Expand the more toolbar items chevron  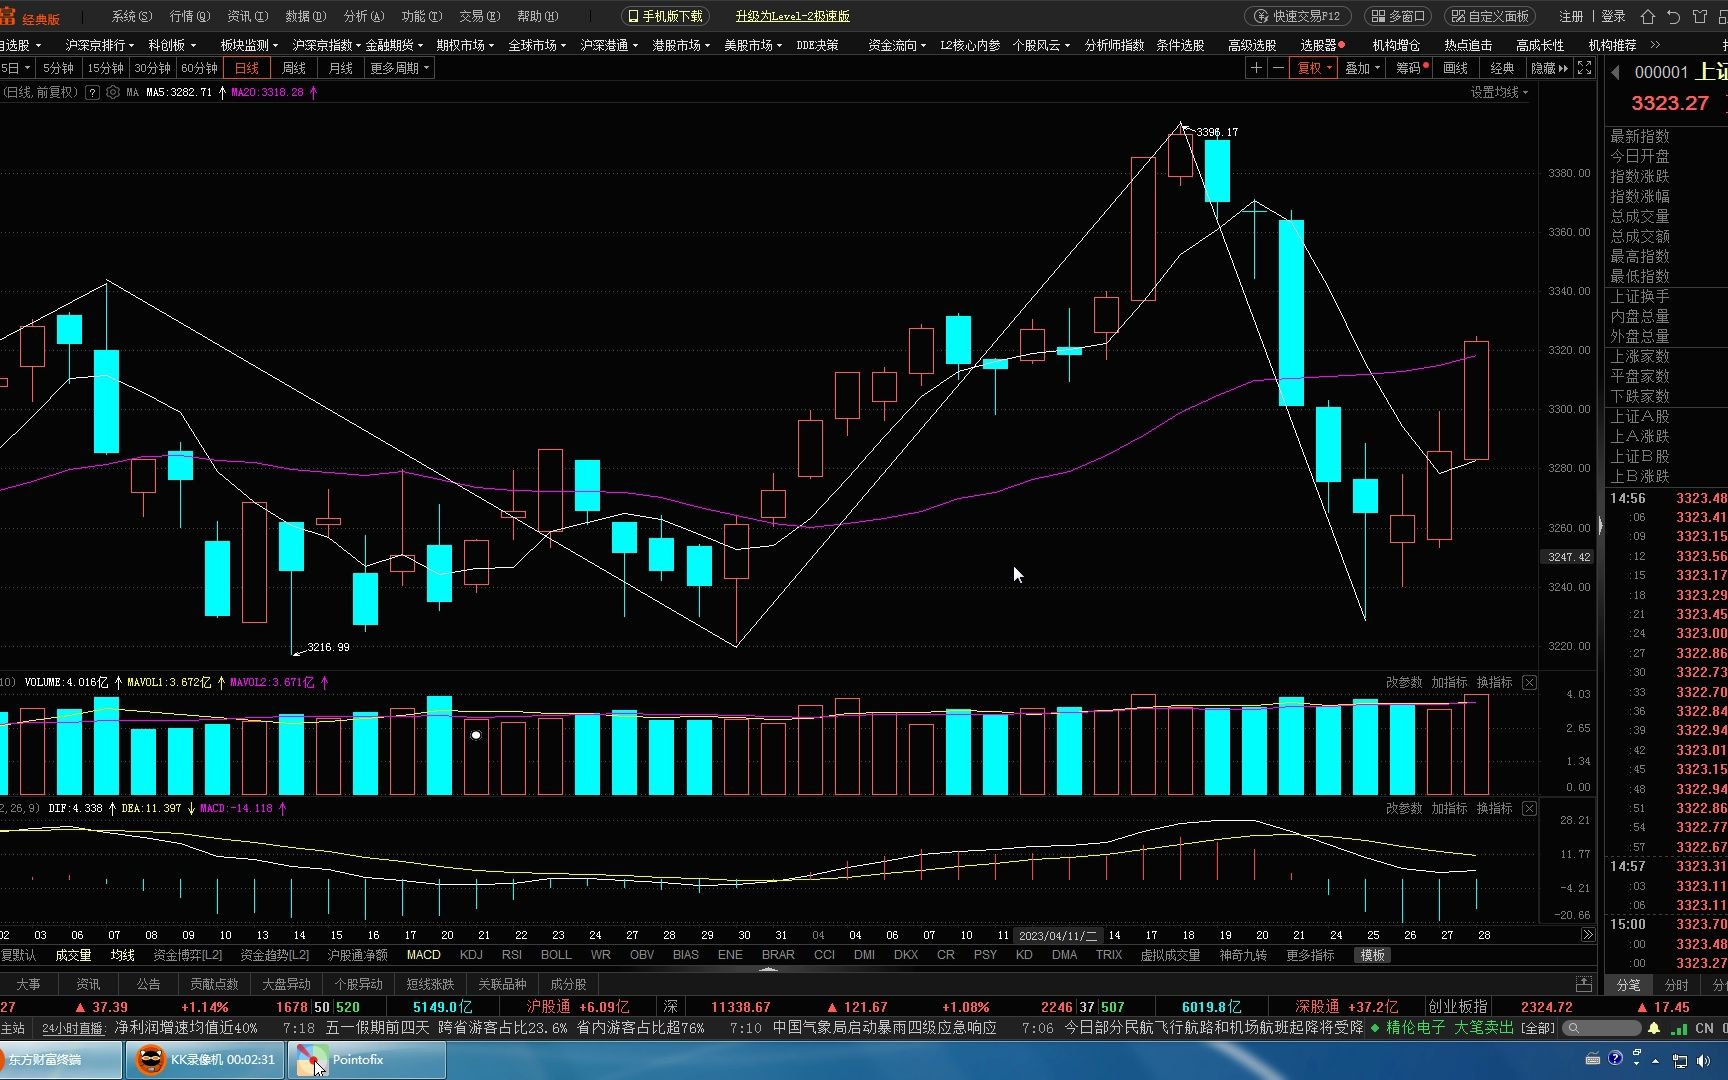pyautogui.click(x=1655, y=45)
